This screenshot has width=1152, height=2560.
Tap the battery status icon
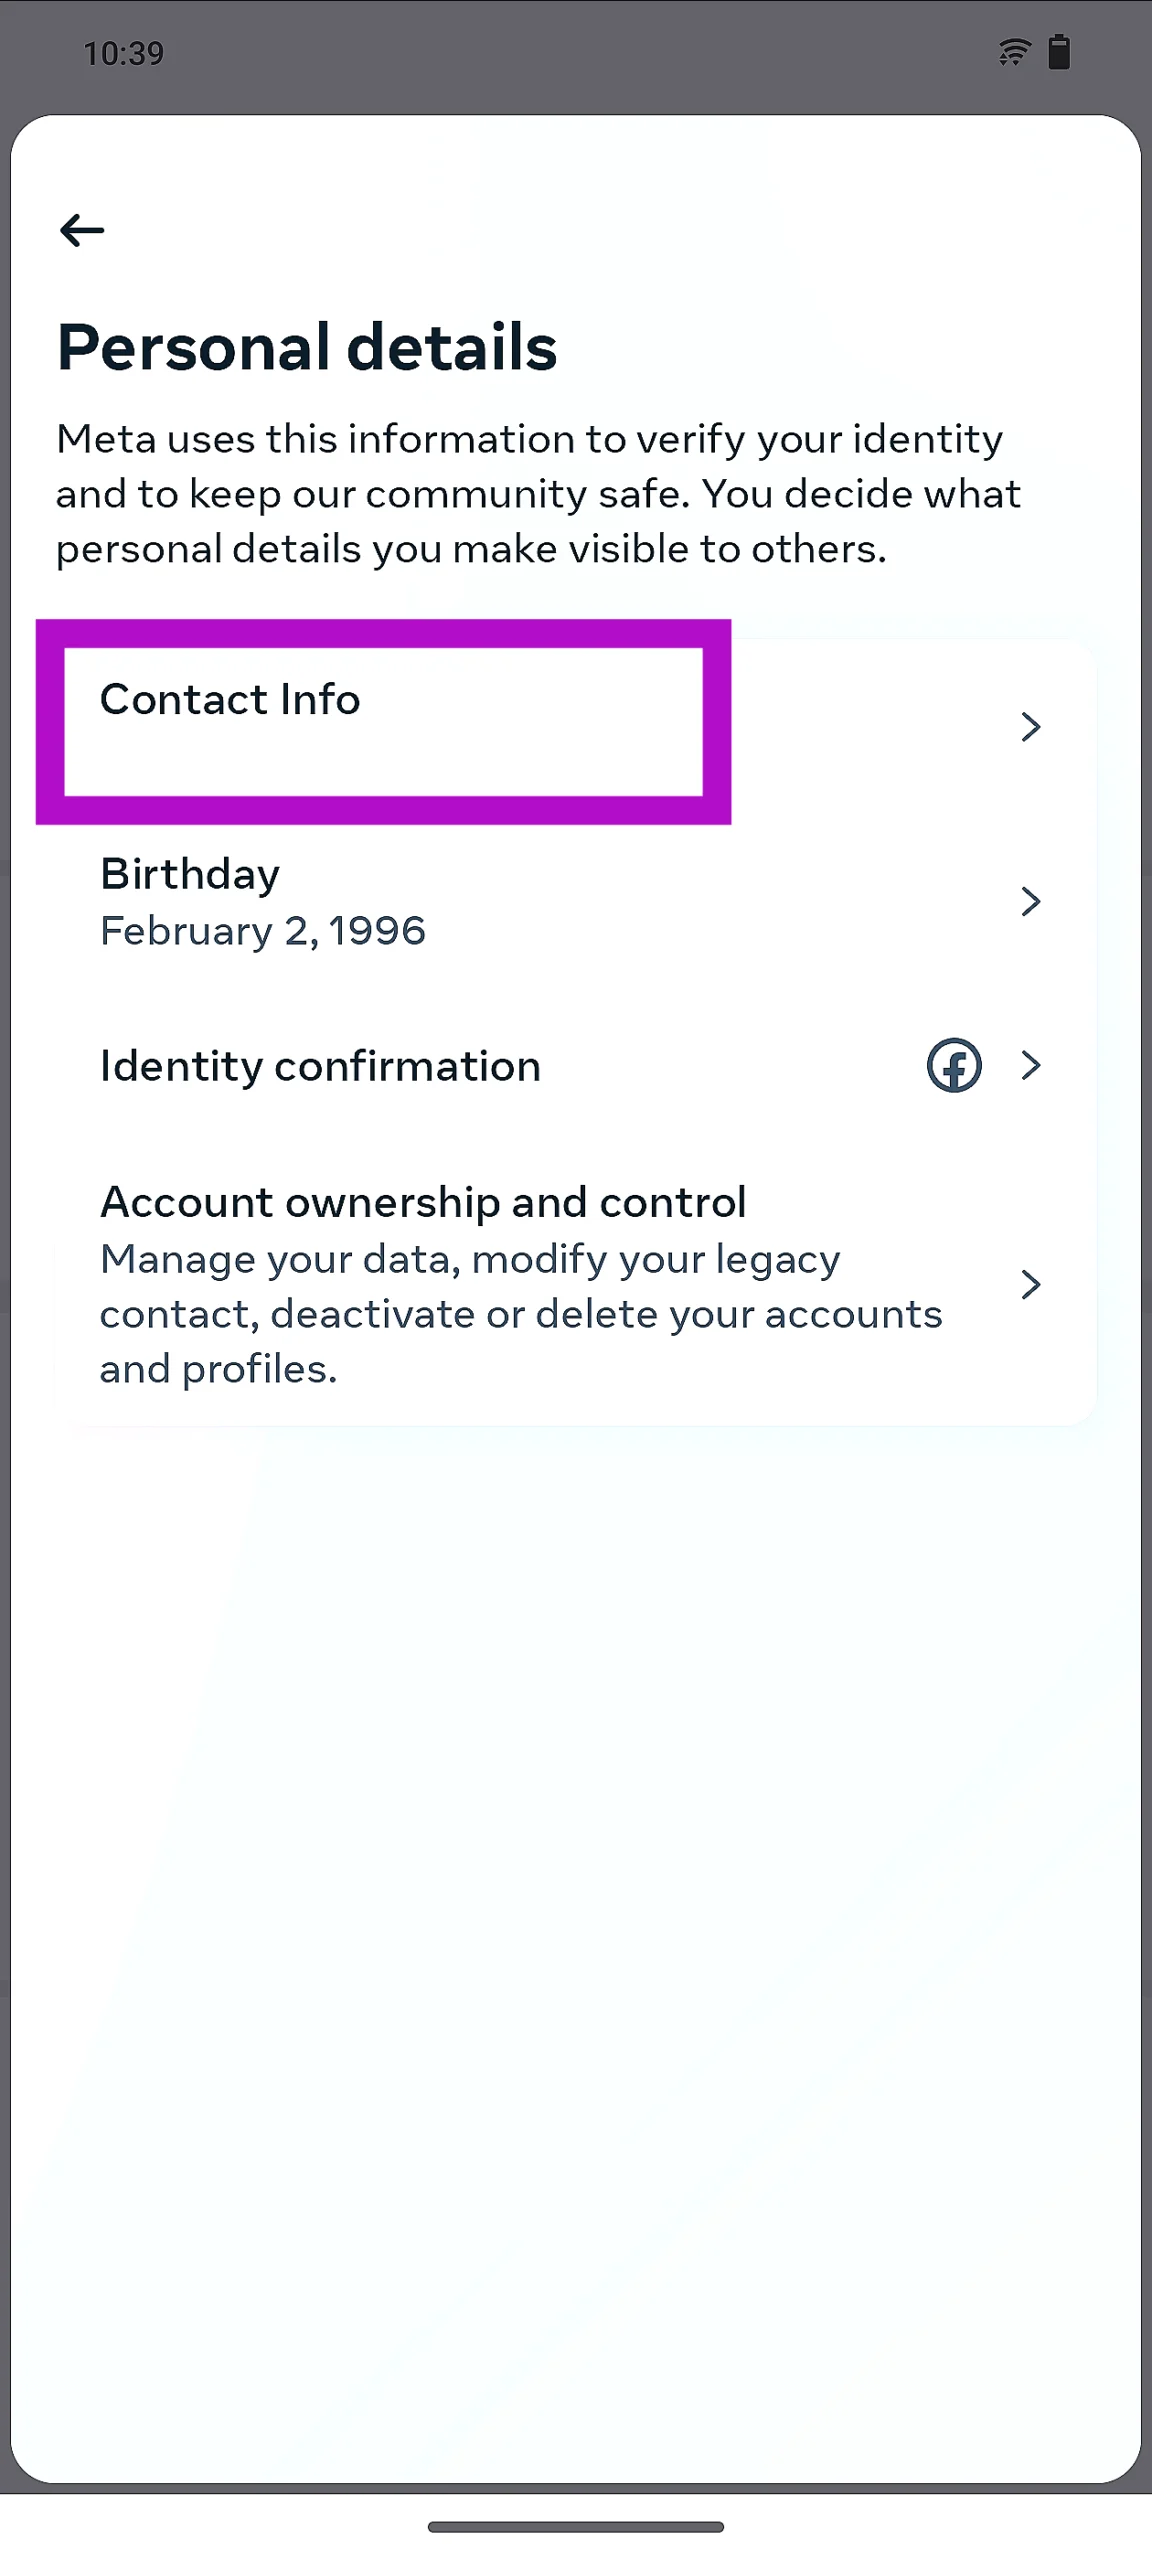click(x=1059, y=52)
